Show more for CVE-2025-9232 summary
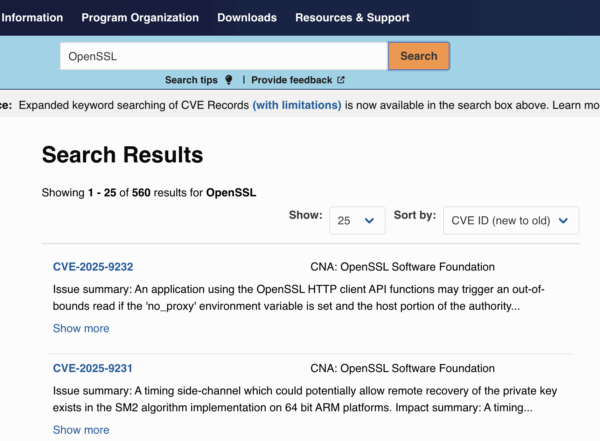Image resolution: width=600 pixels, height=441 pixels. point(81,328)
